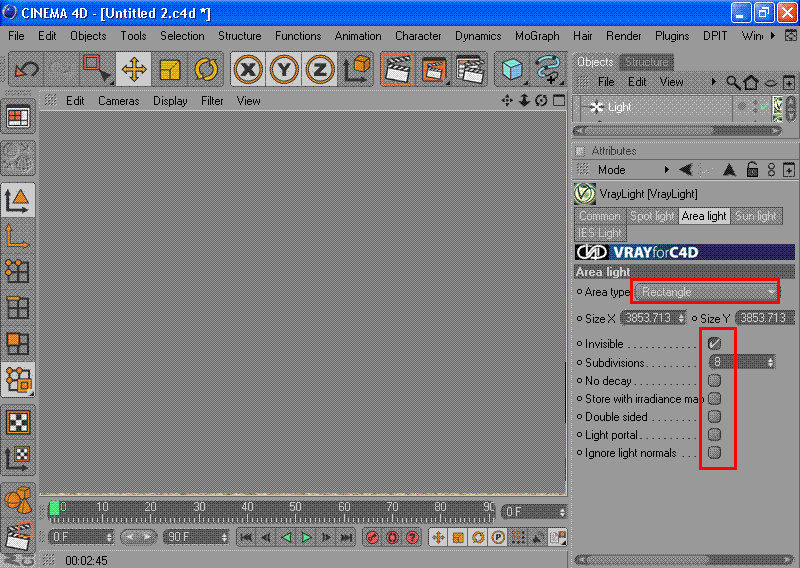This screenshot has height=568, width=800.
Task: Open the viewport Cameras menu
Action: (118, 101)
